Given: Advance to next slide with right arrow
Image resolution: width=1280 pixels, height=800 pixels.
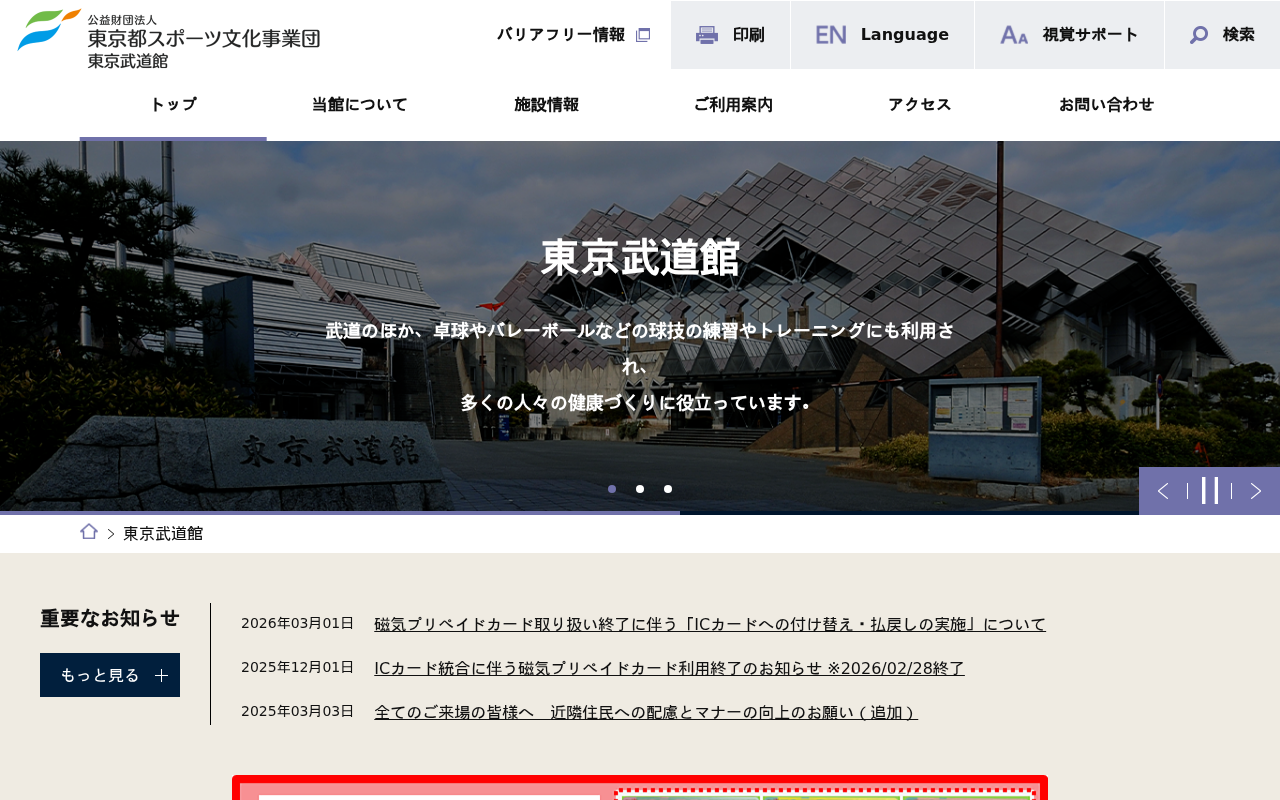Looking at the screenshot, I should click(x=1256, y=491).
